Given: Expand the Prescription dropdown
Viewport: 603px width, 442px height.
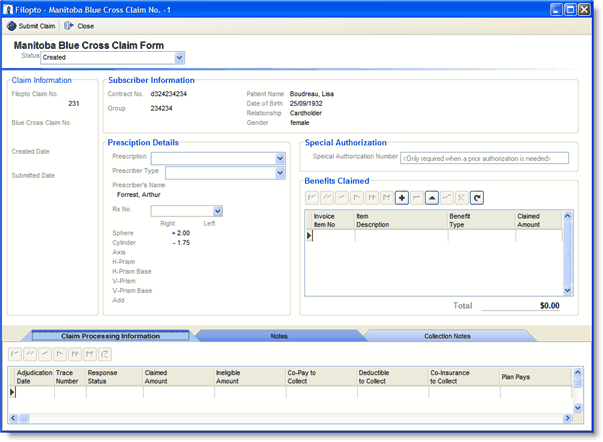Looking at the screenshot, I should (280, 158).
